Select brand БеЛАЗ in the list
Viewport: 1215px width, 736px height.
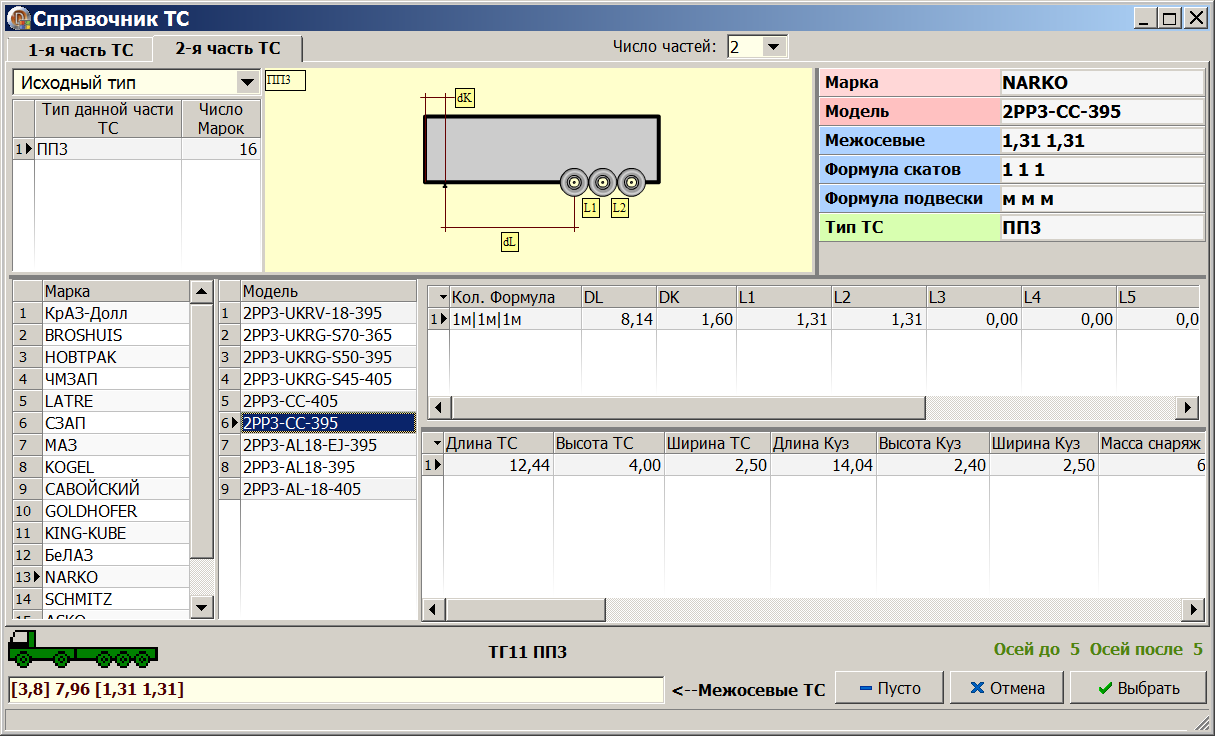(115, 555)
